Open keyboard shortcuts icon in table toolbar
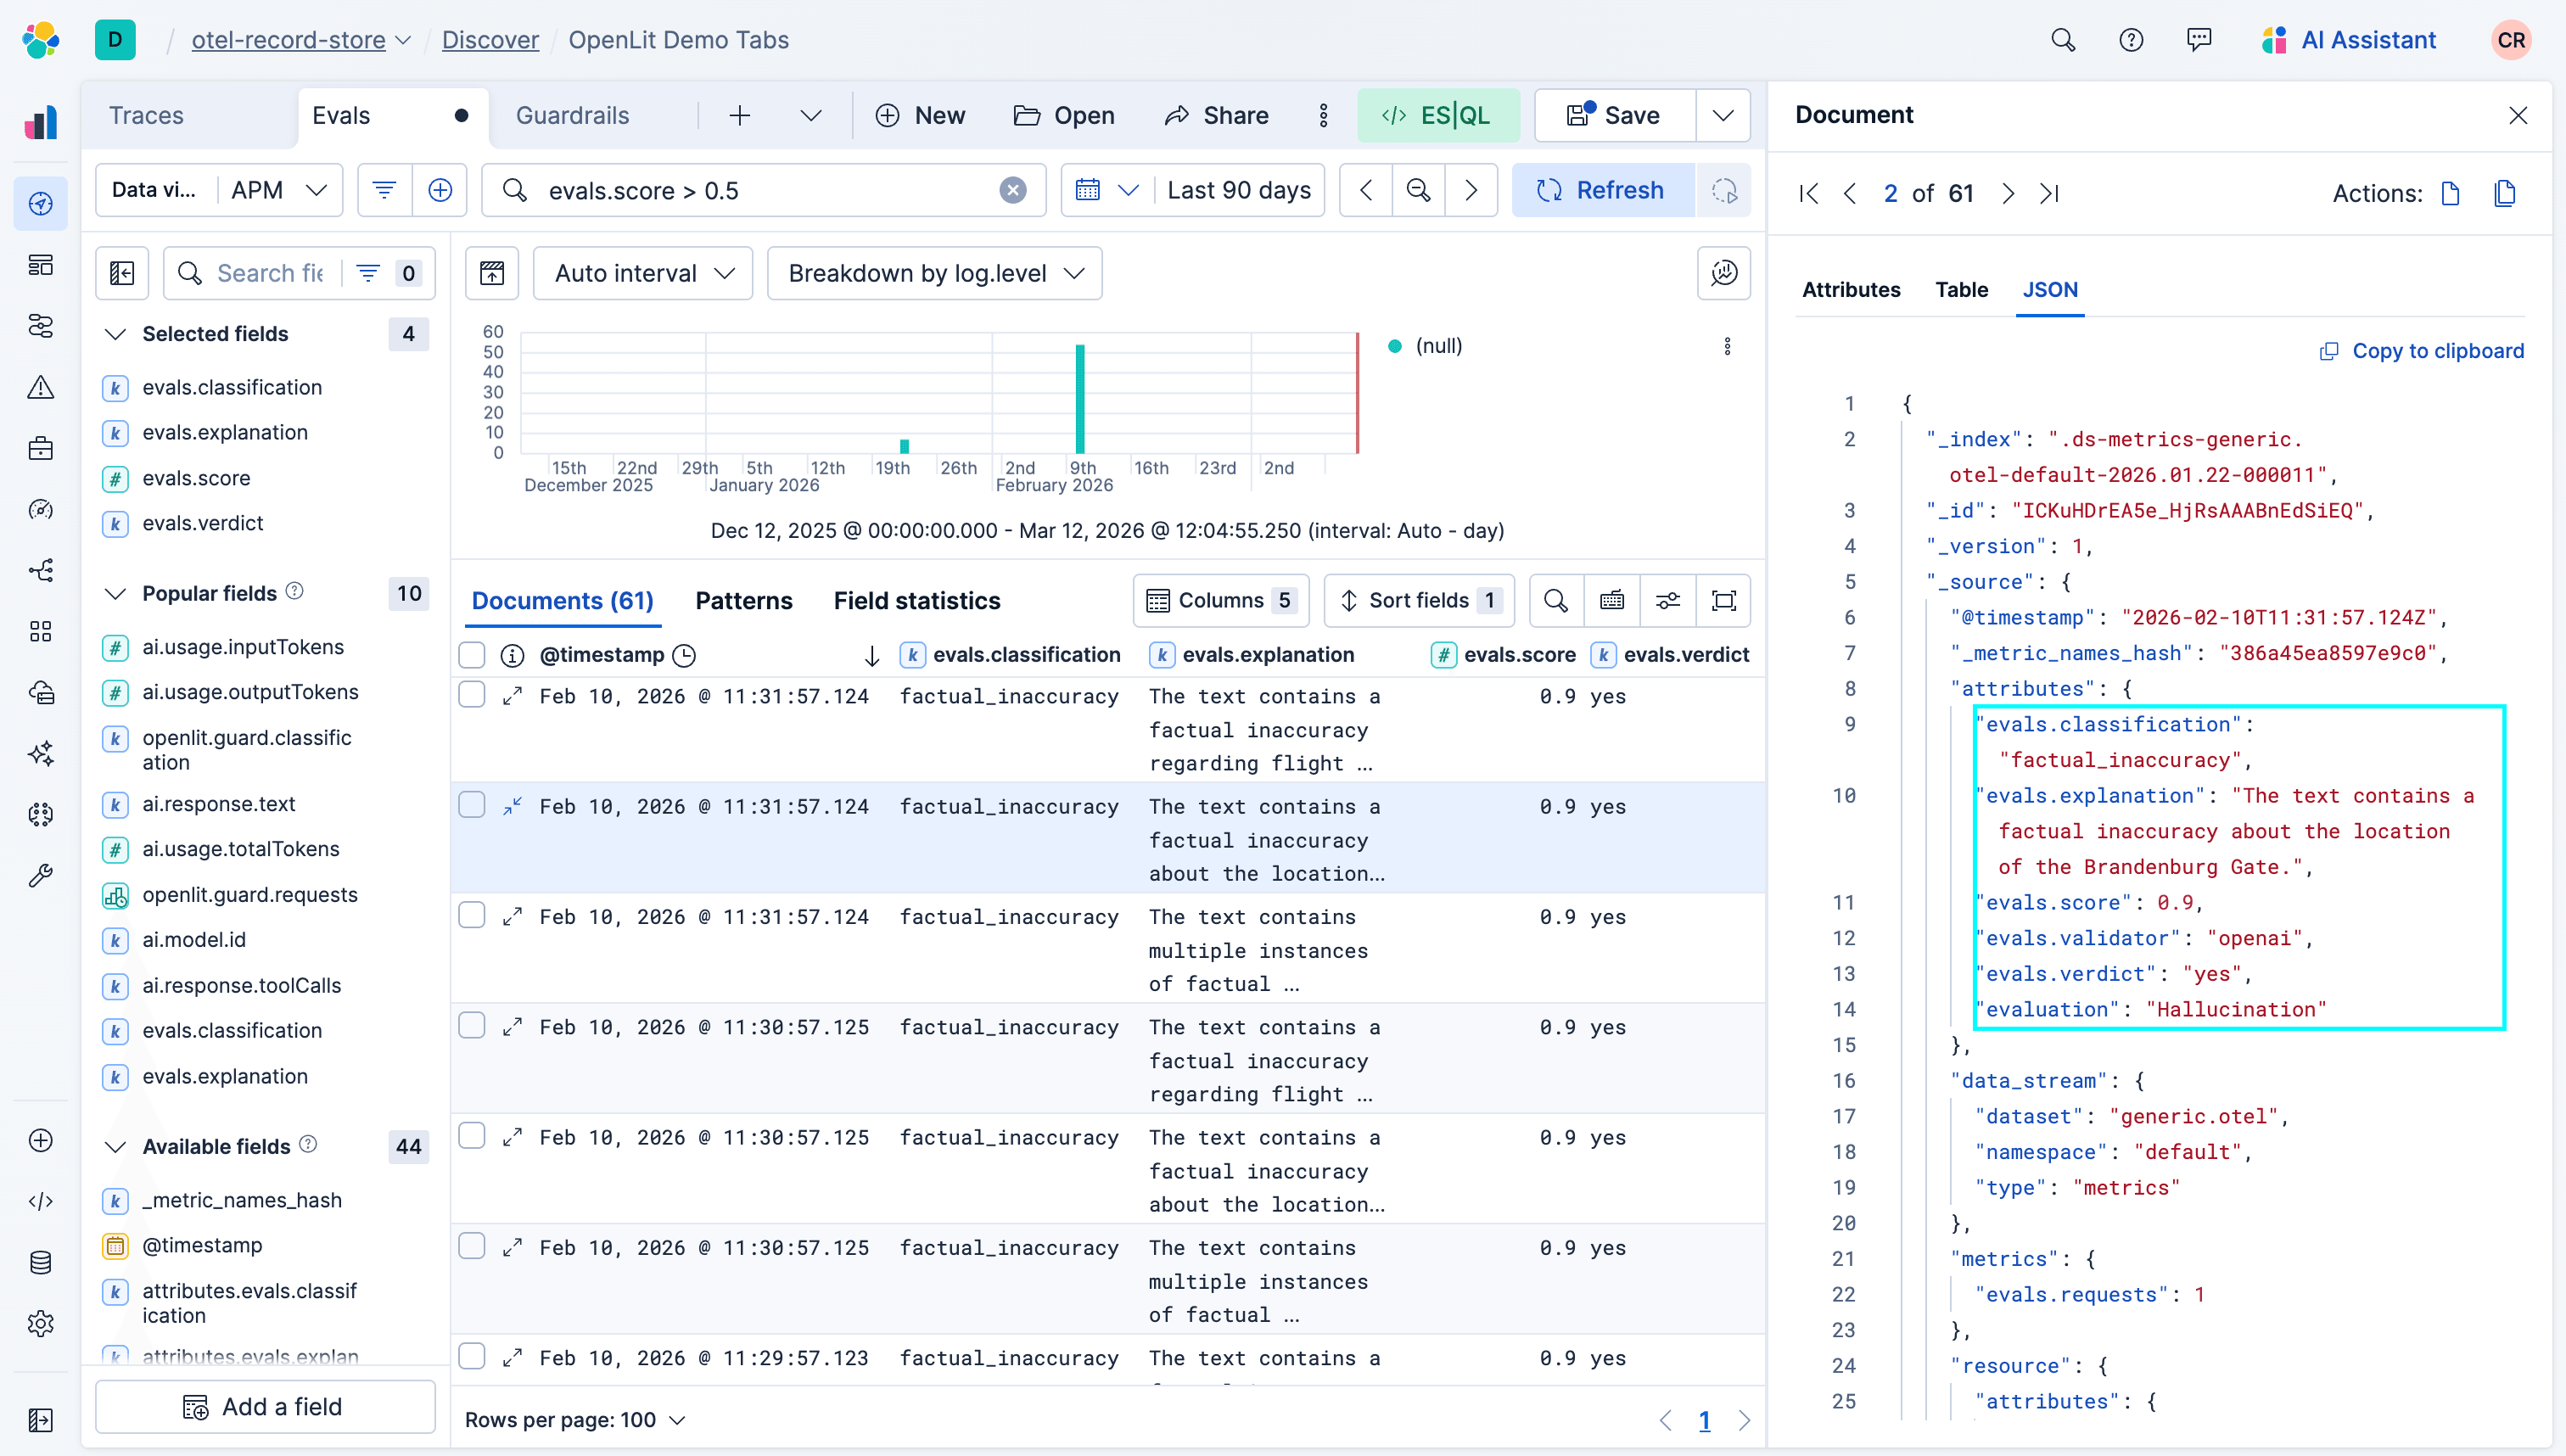The width and height of the screenshot is (2566, 1456). tap(1612, 600)
